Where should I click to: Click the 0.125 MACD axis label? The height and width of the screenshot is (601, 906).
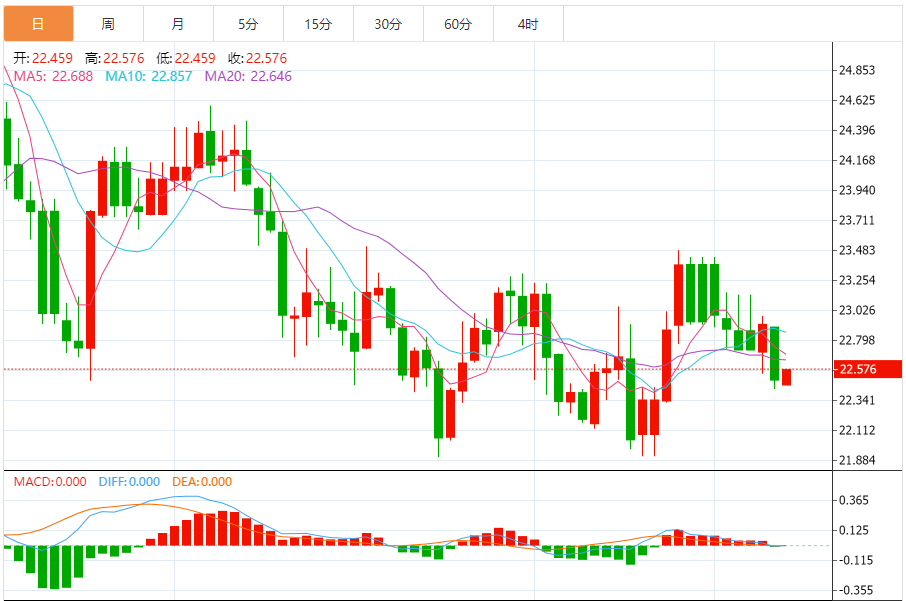point(853,530)
